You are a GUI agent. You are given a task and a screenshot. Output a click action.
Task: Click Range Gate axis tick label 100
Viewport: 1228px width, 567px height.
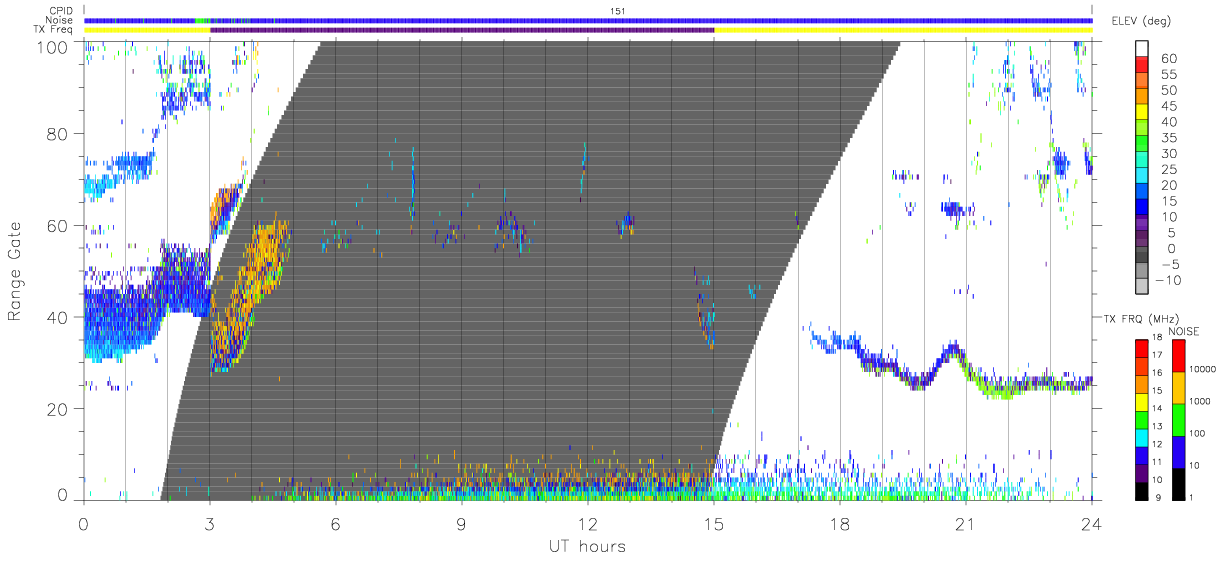54,46
